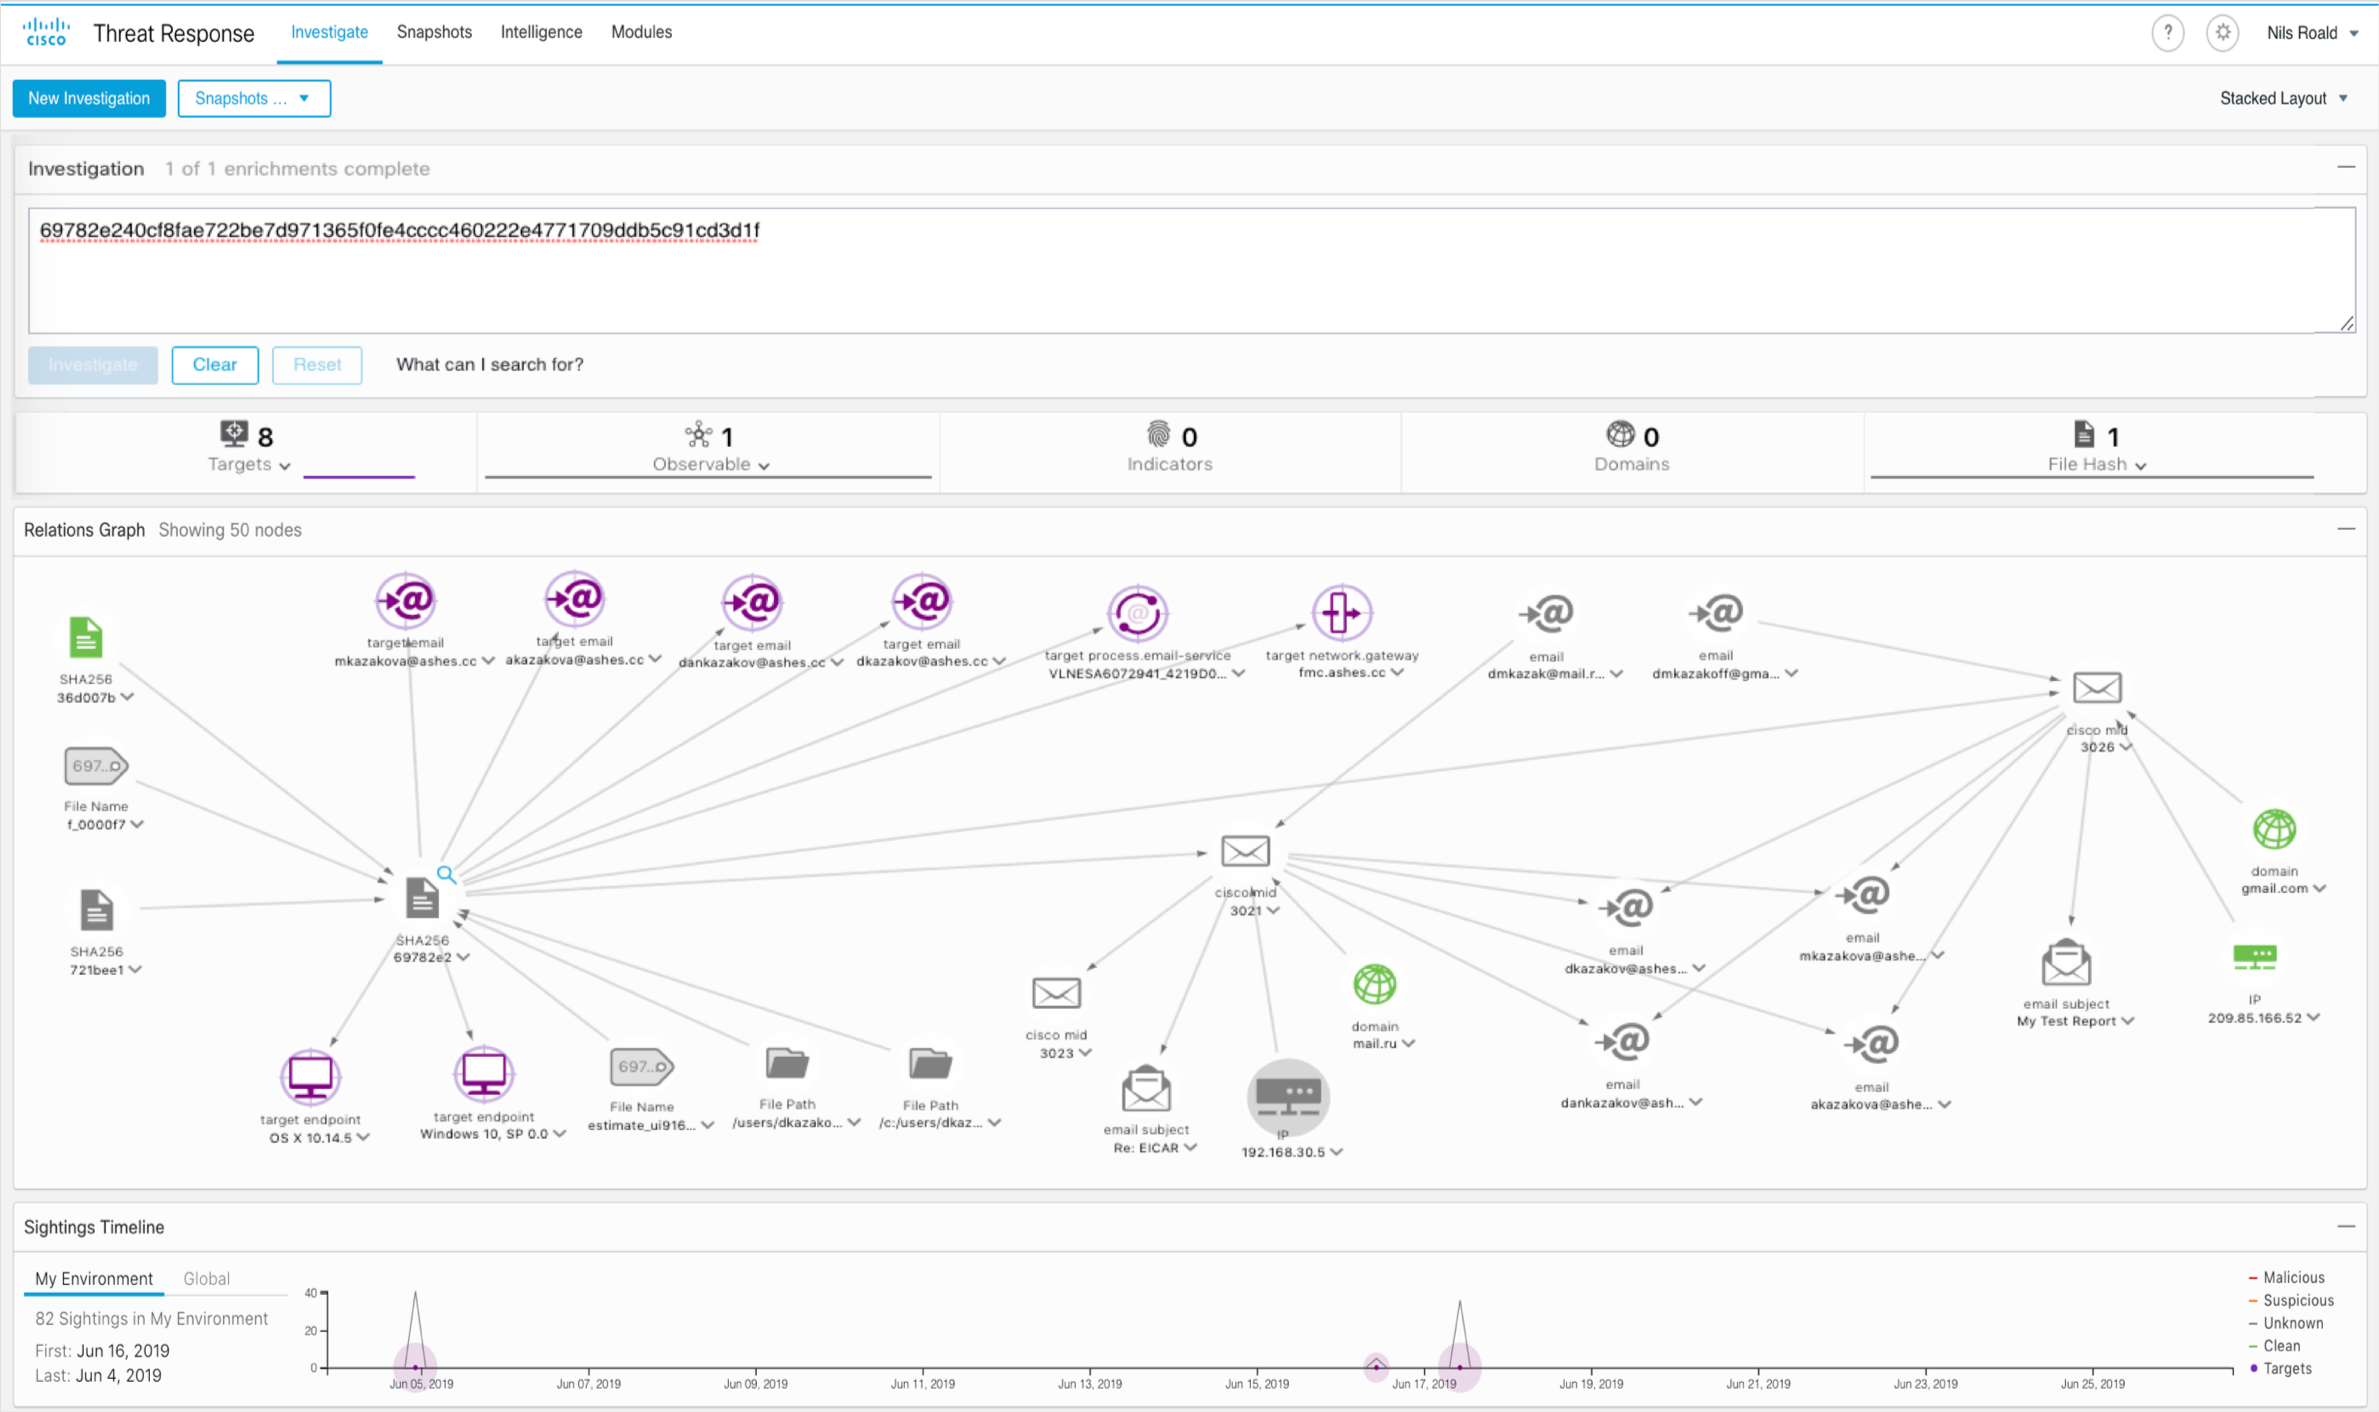Click the /users/dkazako File Path folder icon
The height and width of the screenshot is (1412, 2379).
(x=787, y=1063)
